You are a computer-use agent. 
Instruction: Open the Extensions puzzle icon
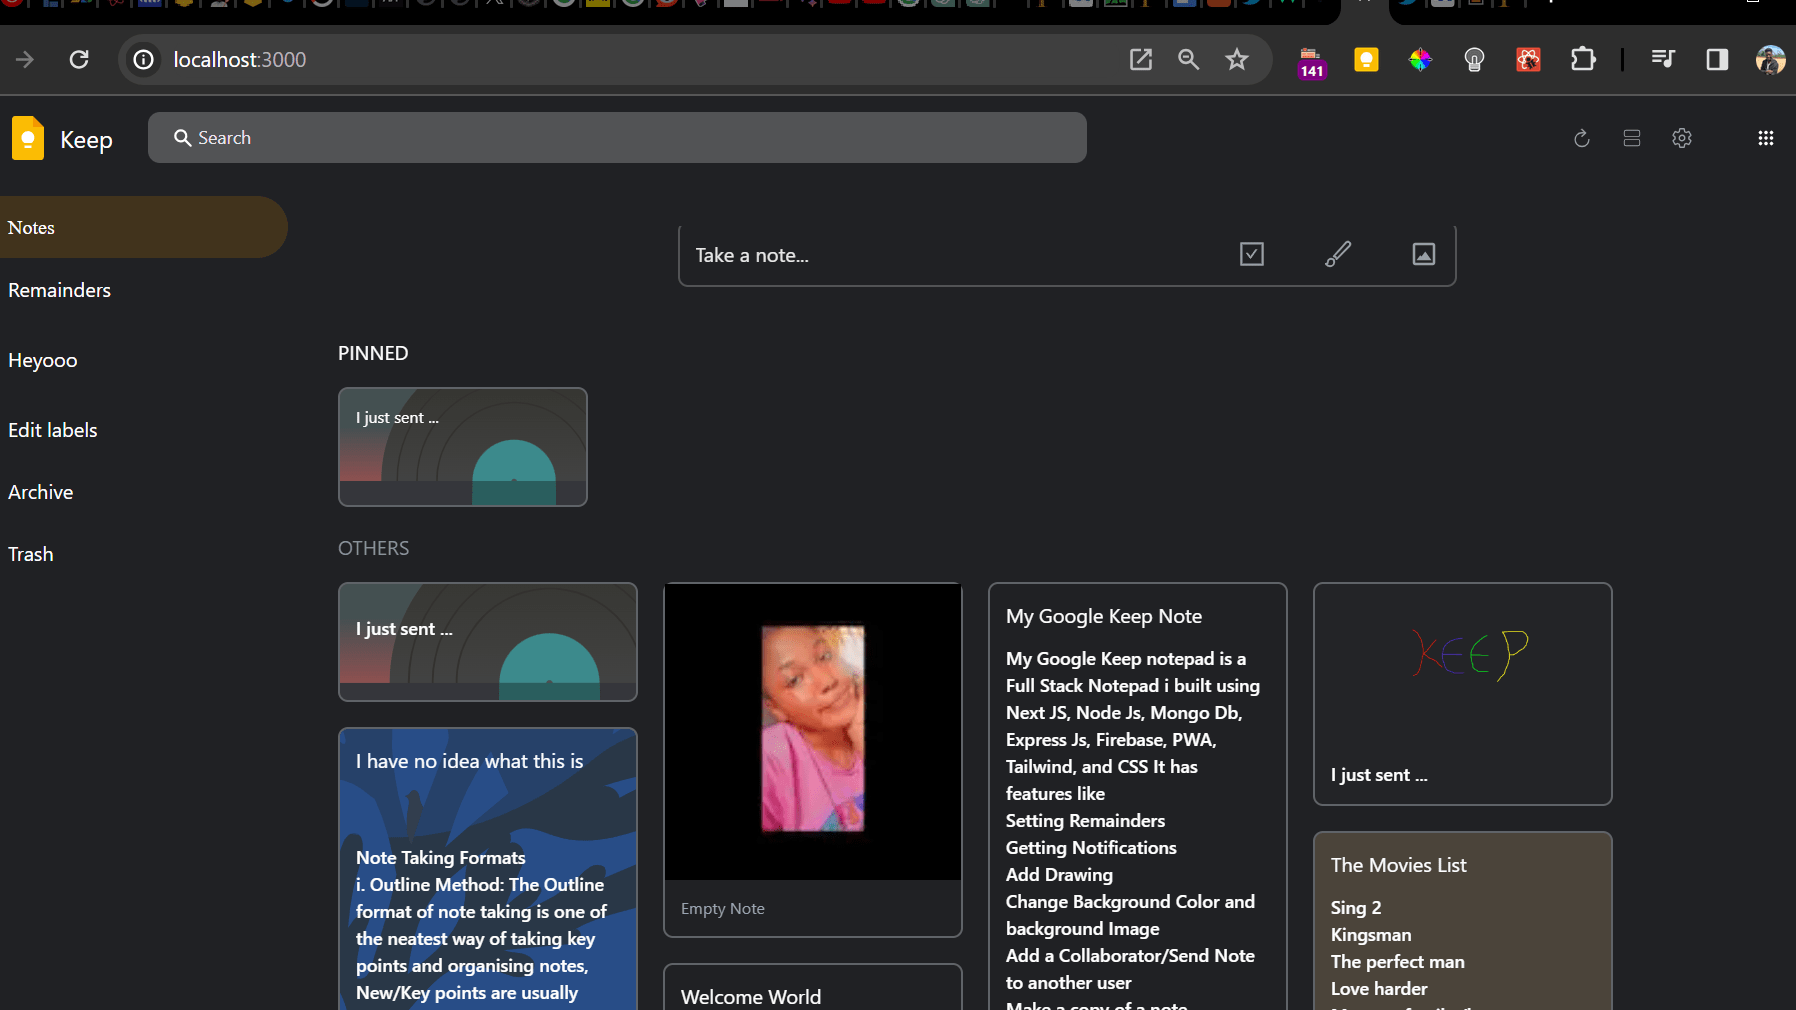(1583, 59)
